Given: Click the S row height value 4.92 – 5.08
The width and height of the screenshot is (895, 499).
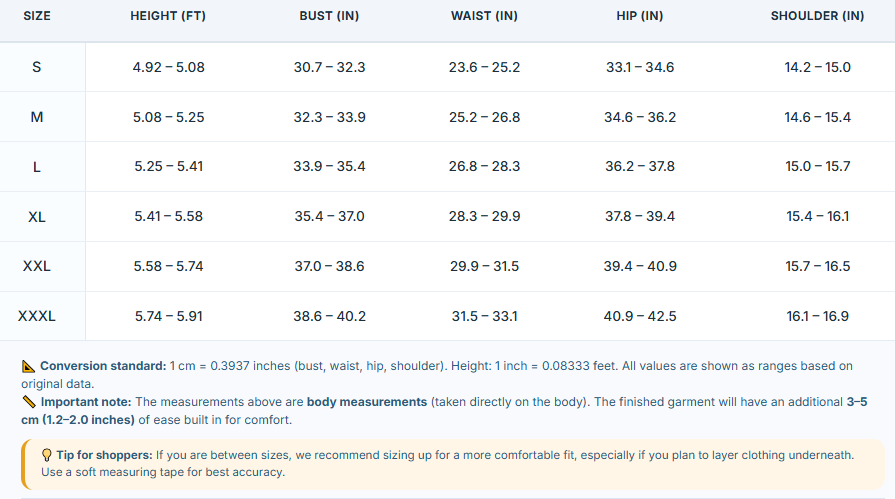Looking at the screenshot, I should pos(168,67).
